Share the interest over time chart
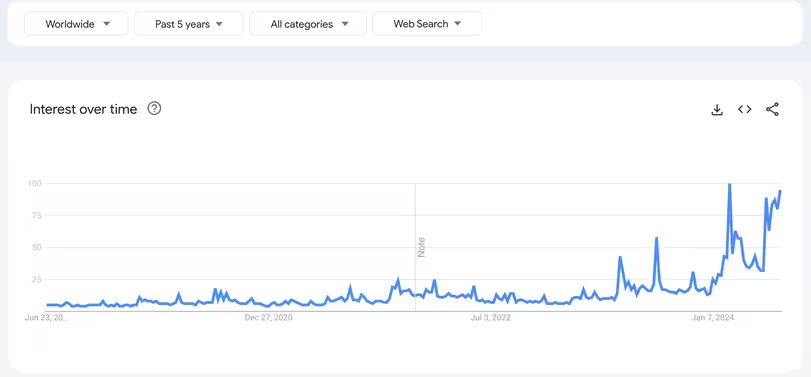Image resolution: width=811 pixels, height=377 pixels. coord(772,109)
